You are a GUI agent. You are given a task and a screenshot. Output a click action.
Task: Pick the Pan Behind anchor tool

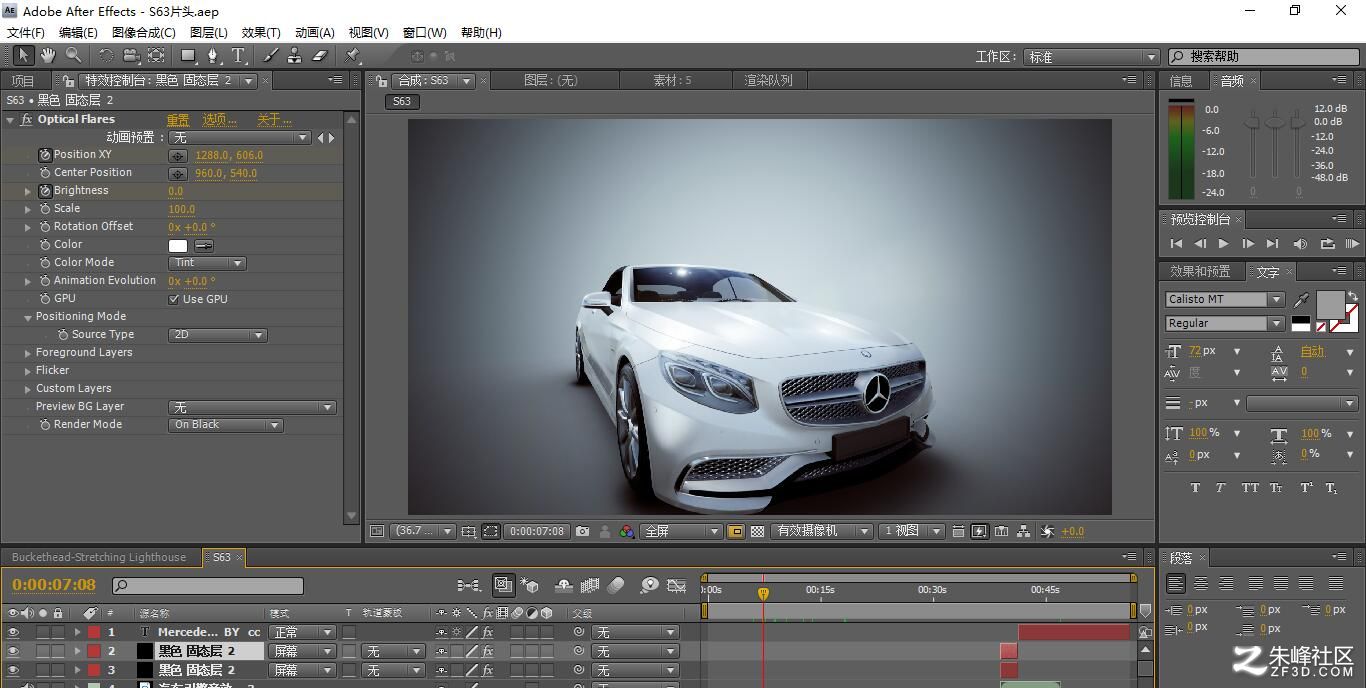[x=156, y=56]
